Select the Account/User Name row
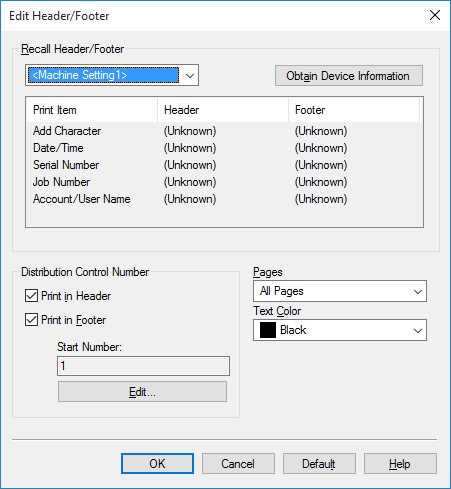Viewport: 451px width, 489px height. pyautogui.click(x=223, y=199)
